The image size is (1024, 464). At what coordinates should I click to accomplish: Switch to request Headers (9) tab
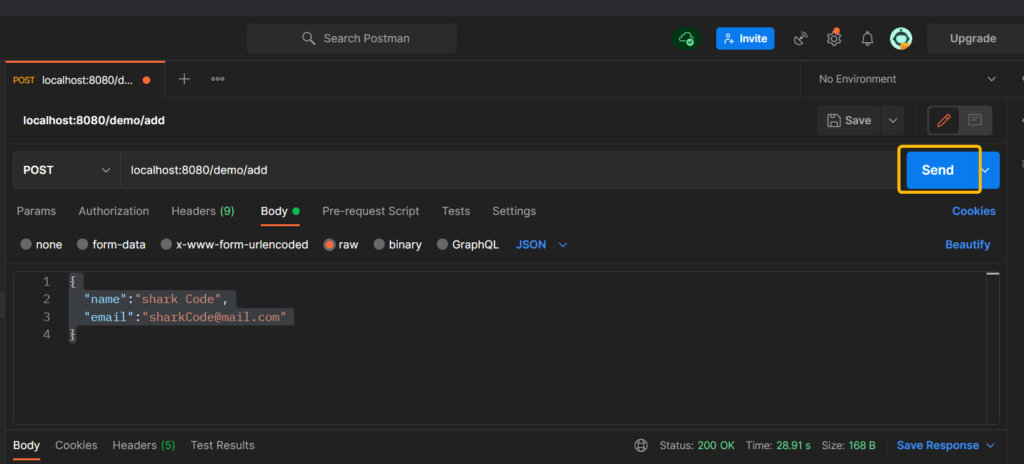202,211
